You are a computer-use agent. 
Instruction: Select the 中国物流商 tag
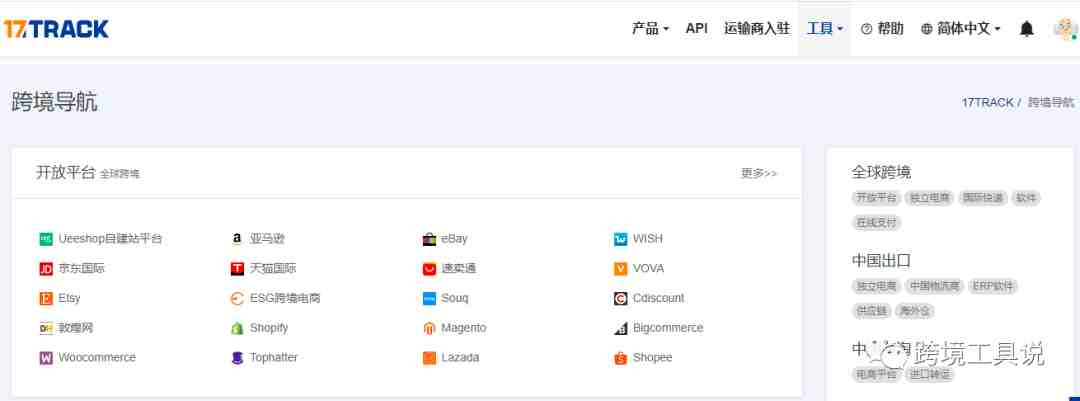coord(934,286)
